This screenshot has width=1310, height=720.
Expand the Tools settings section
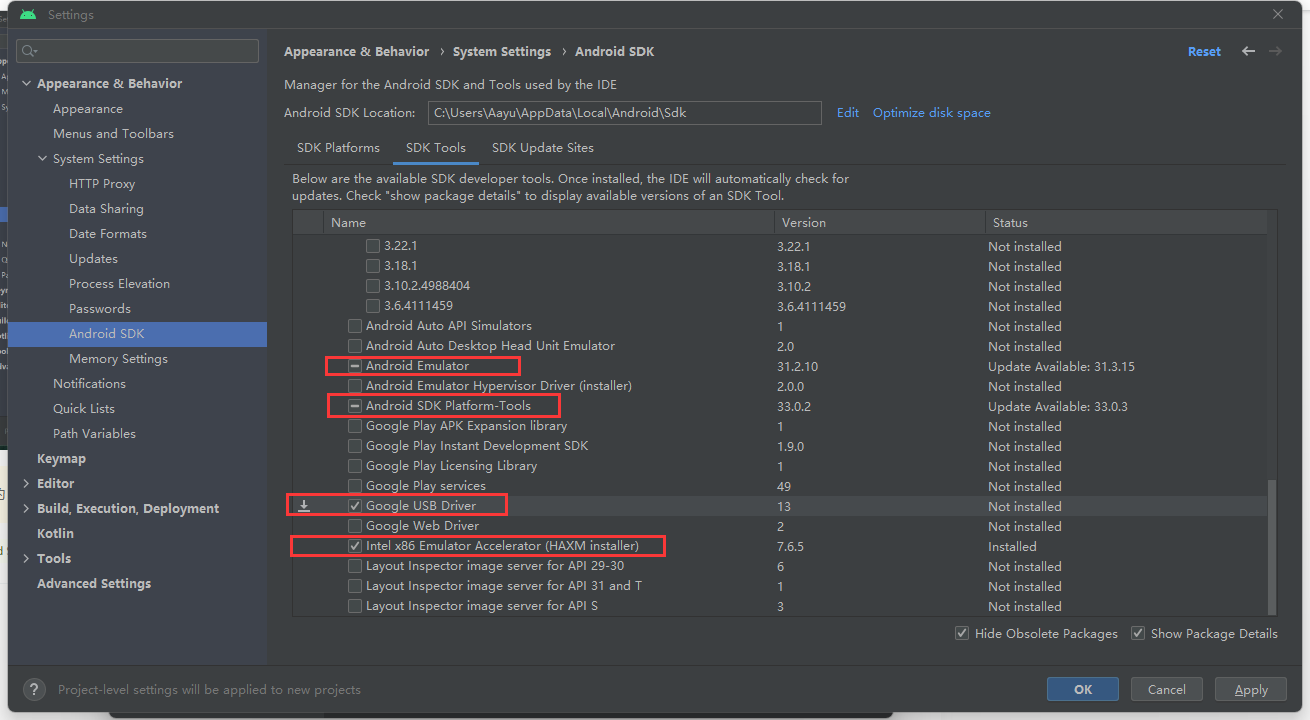pos(27,559)
